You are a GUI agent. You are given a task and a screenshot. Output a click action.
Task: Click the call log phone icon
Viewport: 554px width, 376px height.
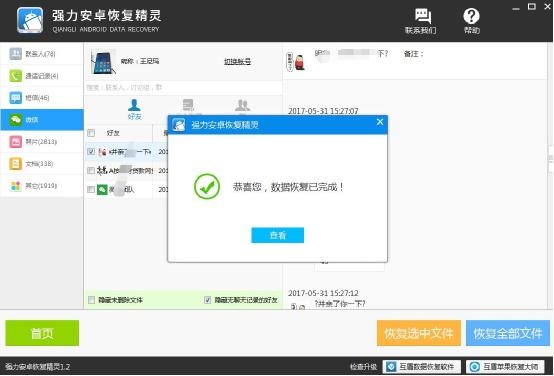[x=16, y=76]
